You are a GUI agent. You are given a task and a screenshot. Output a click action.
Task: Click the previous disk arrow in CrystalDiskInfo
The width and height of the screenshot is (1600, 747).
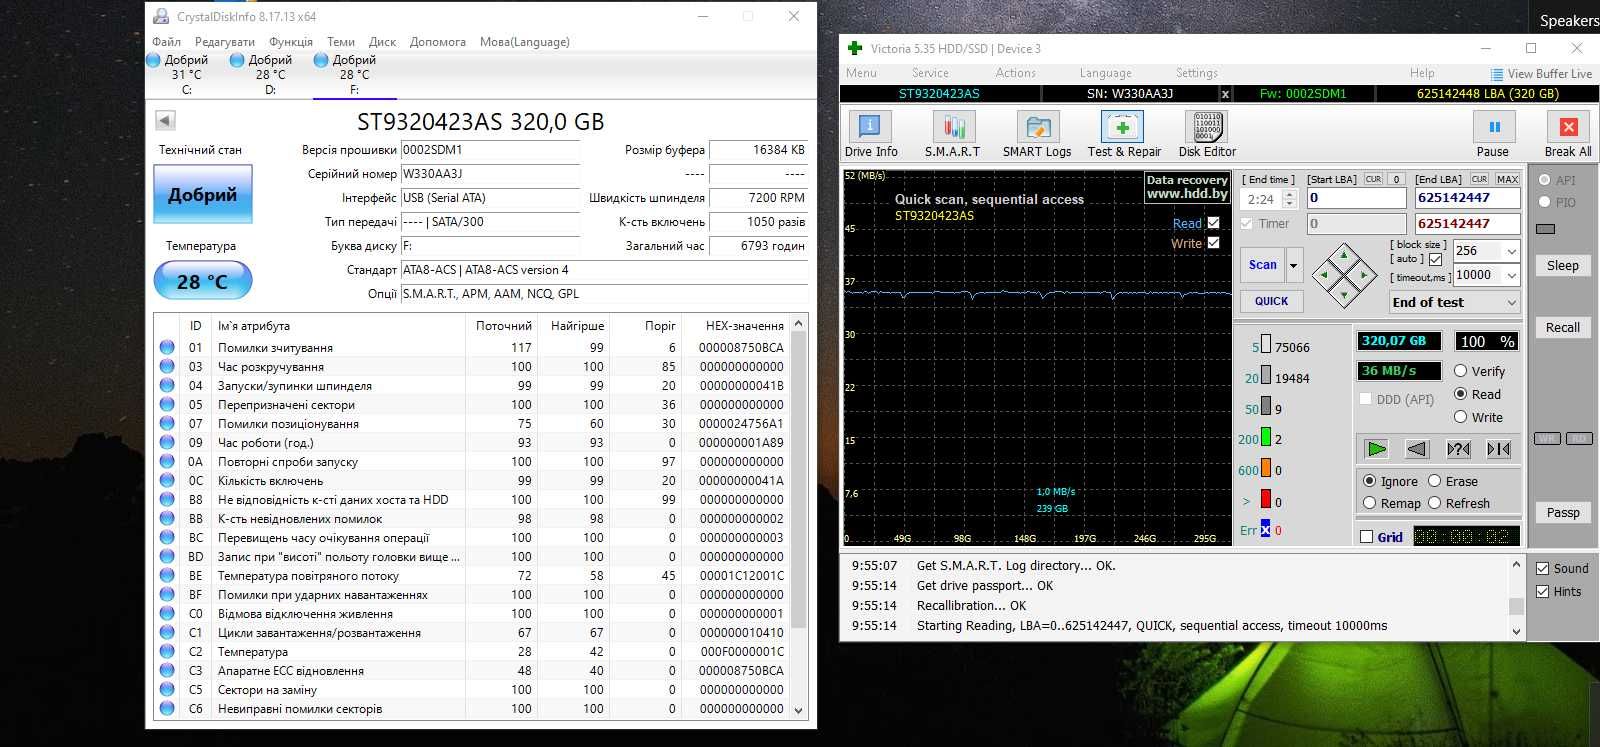[x=166, y=121]
